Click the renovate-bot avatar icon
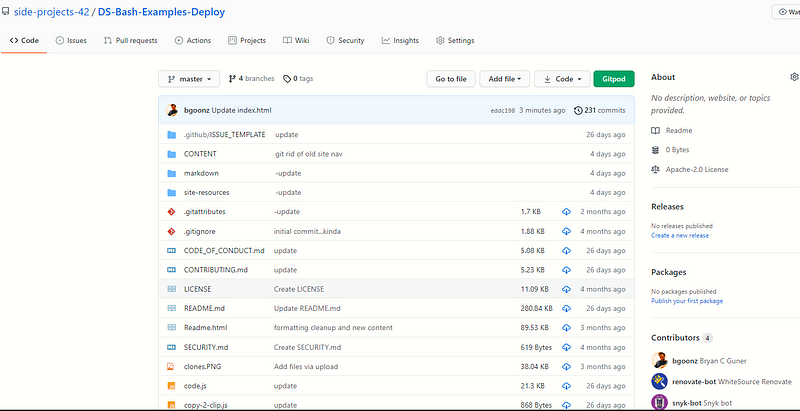Viewport: 800px width, 411px height. click(659, 381)
